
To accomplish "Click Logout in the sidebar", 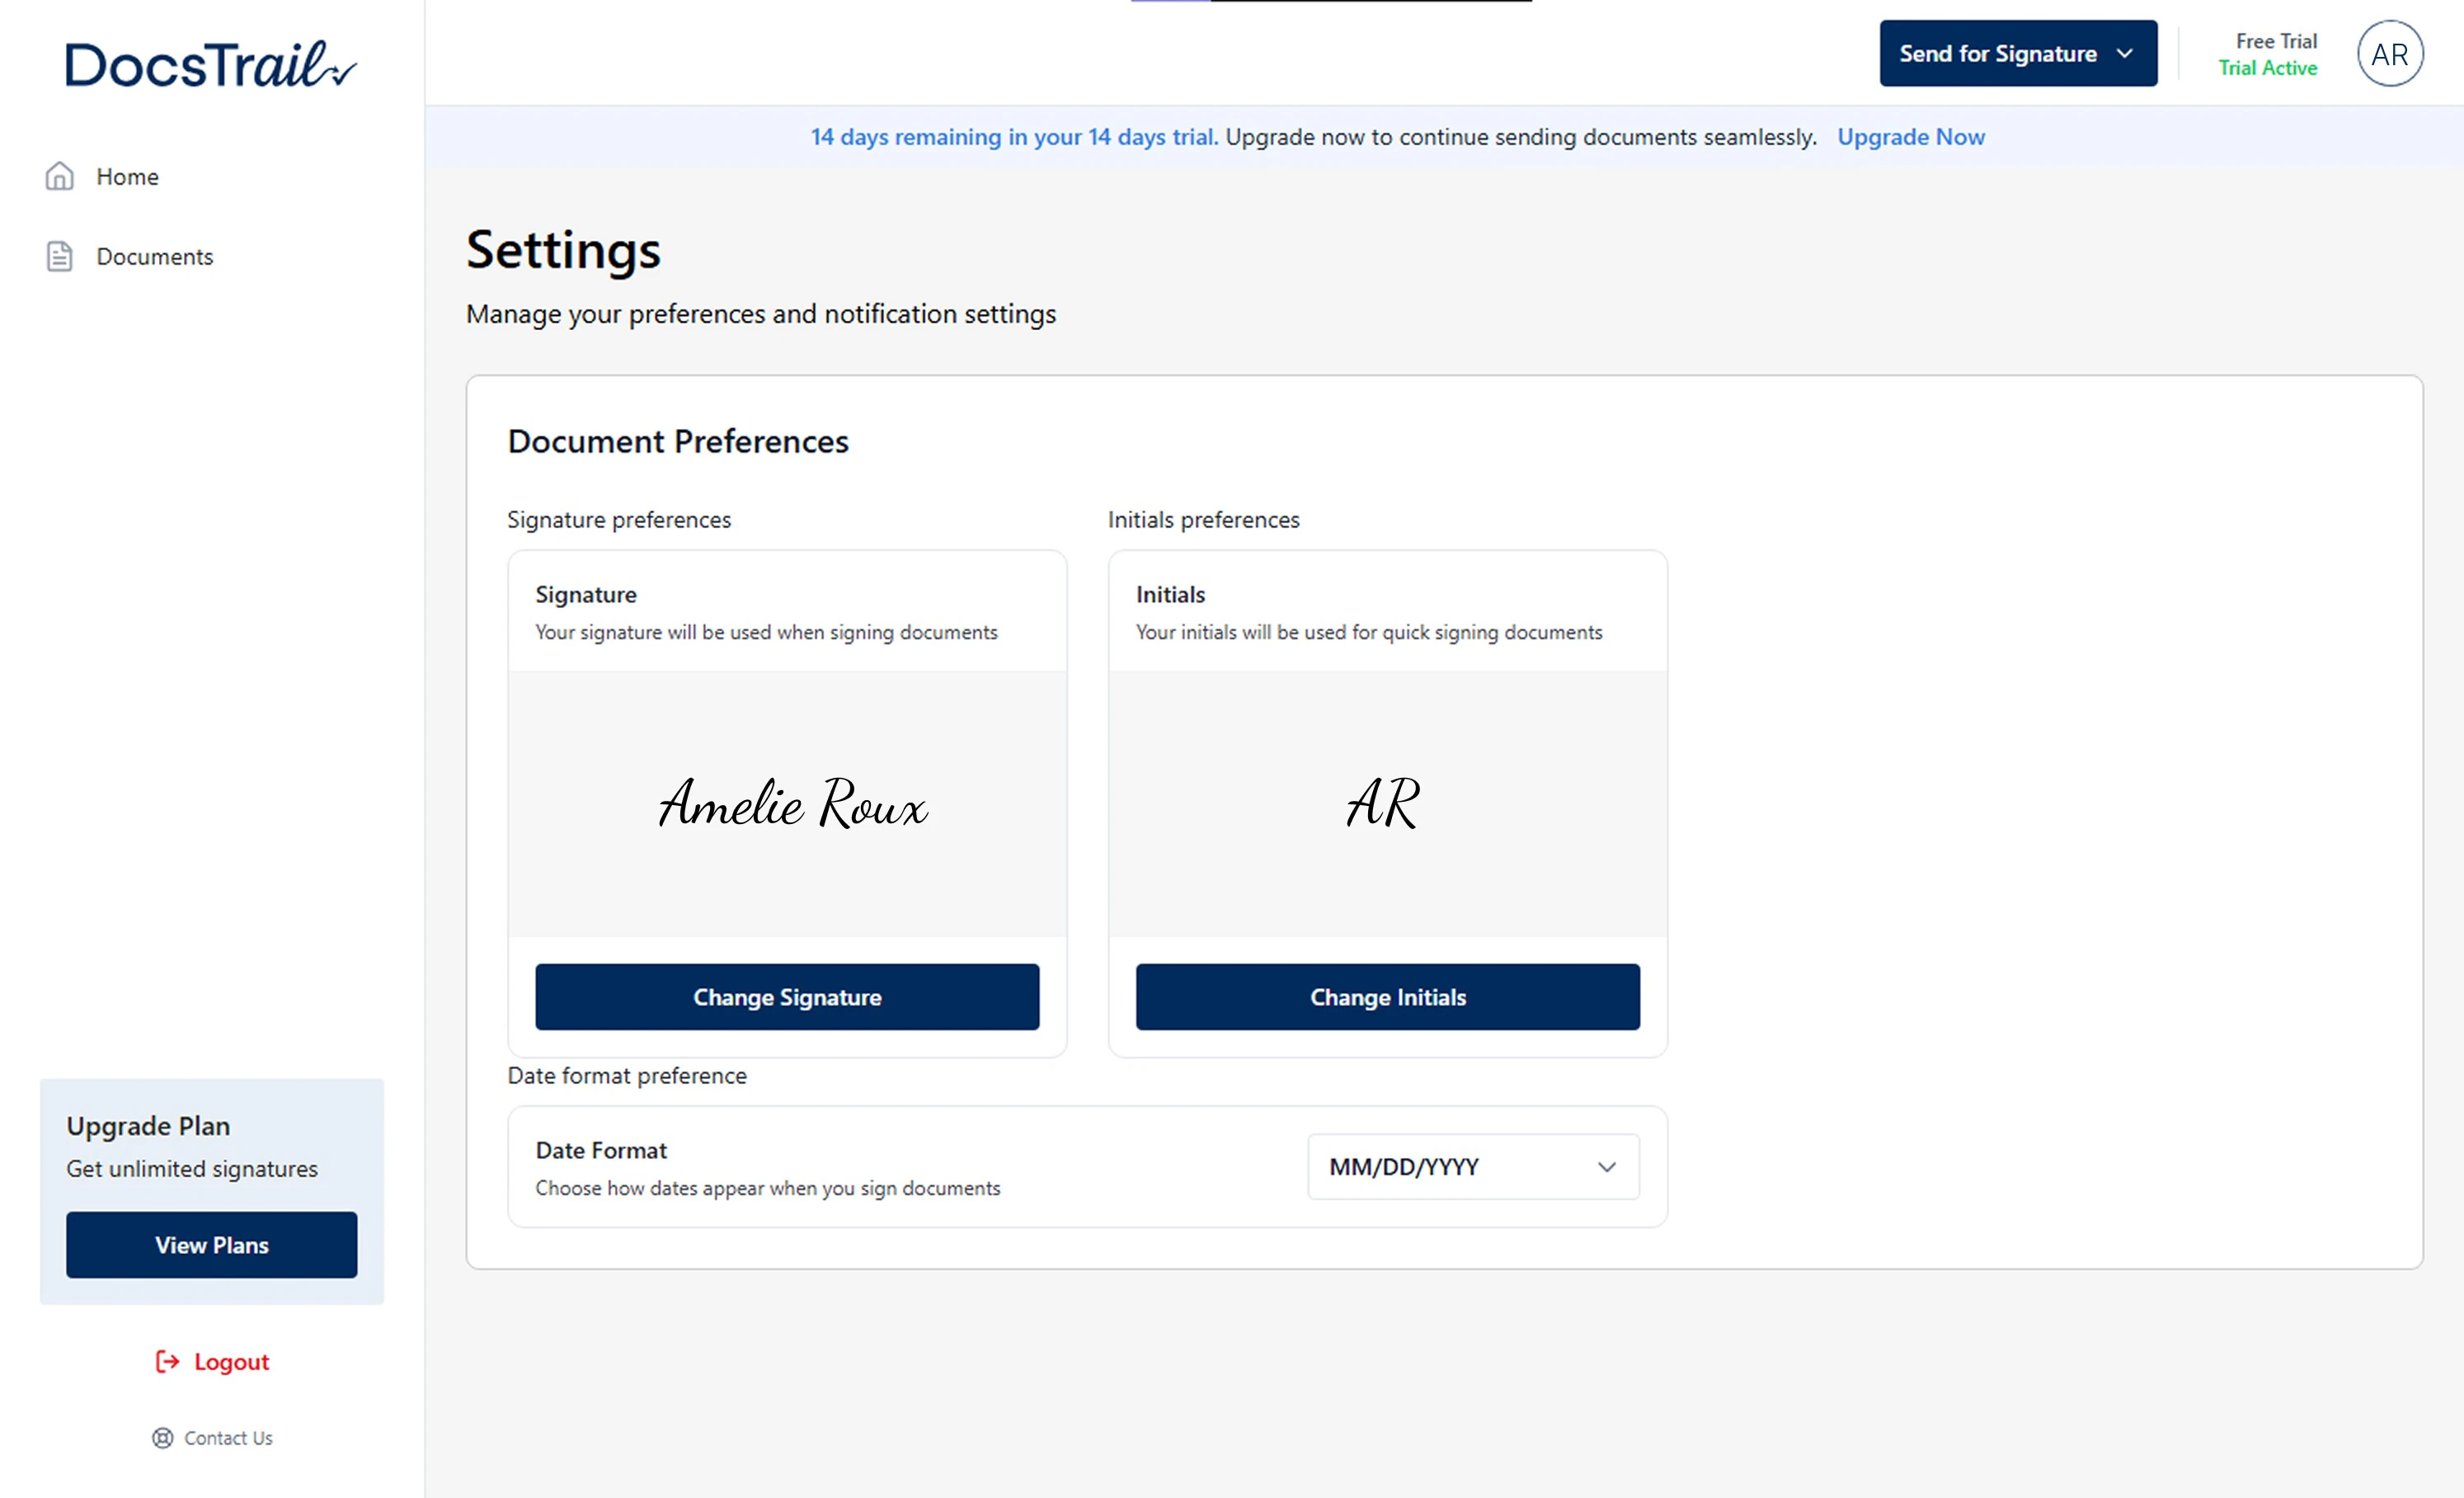I will 230,1361.
